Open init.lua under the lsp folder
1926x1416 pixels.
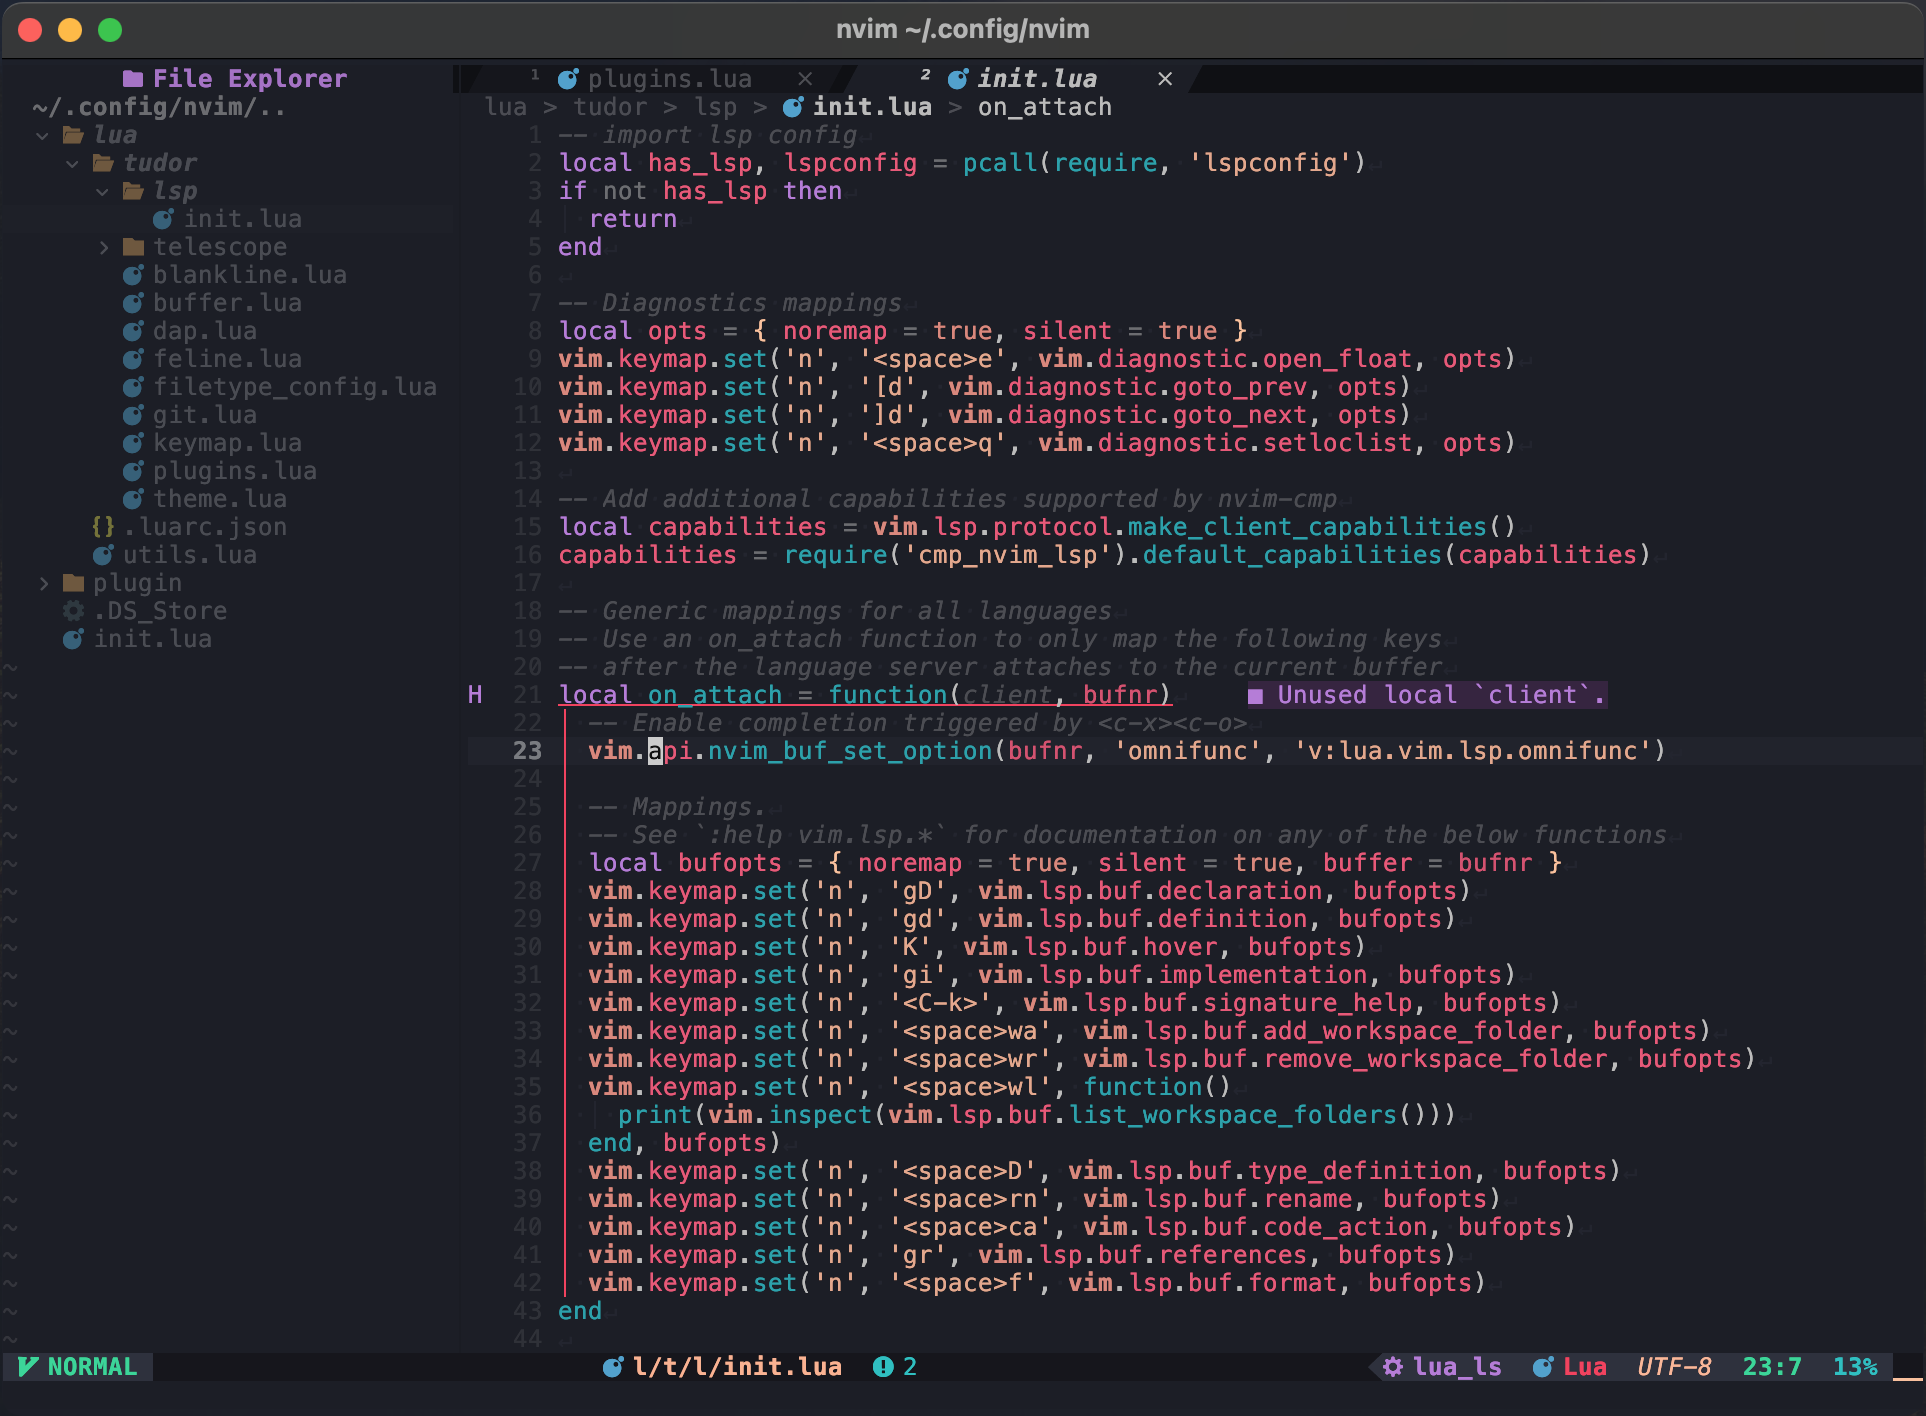(x=242, y=219)
